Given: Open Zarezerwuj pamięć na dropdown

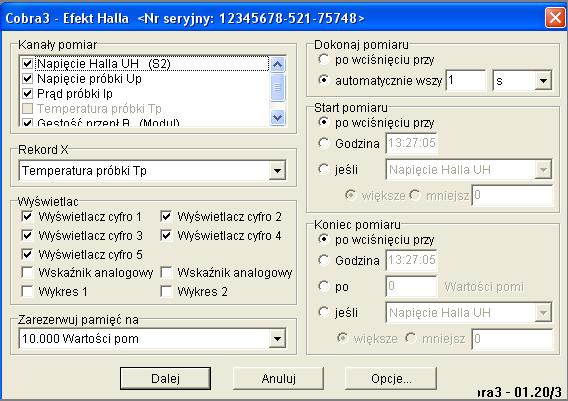Looking at the screenshot, I should tap(277, 339).
